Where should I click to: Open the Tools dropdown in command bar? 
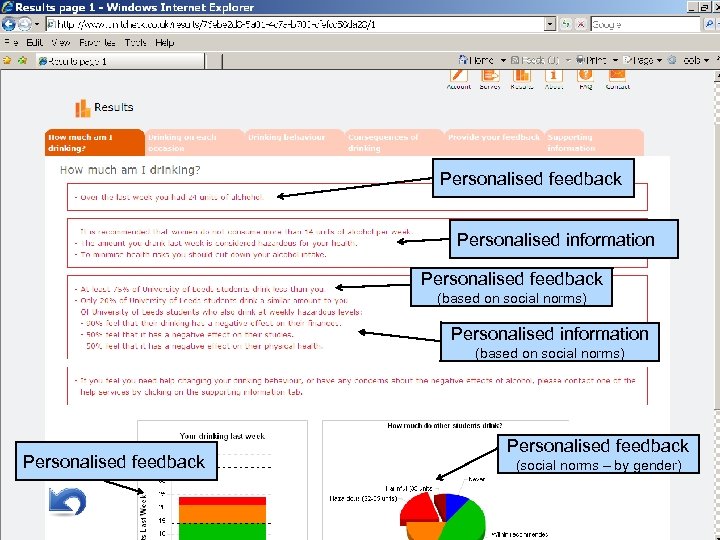point(706,61)
